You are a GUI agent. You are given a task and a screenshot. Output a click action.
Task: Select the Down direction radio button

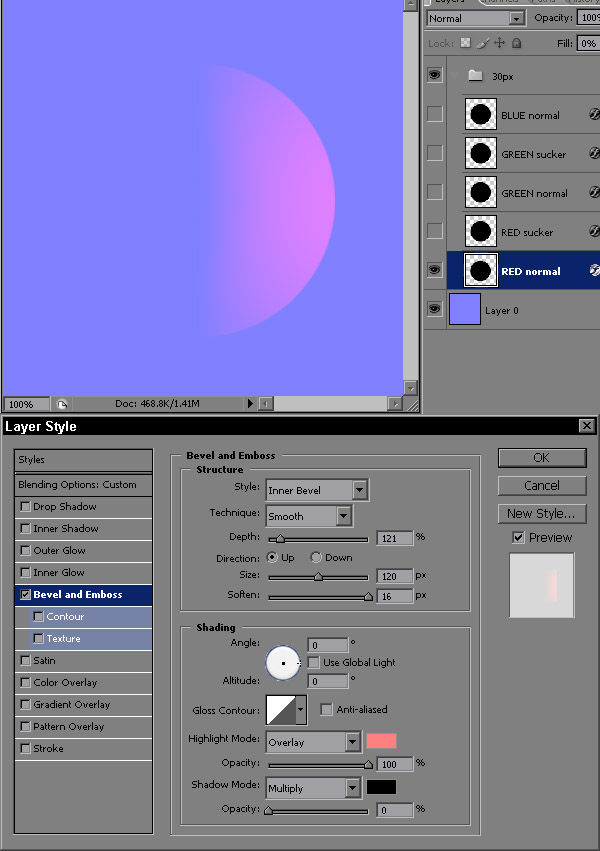[316, 558]
